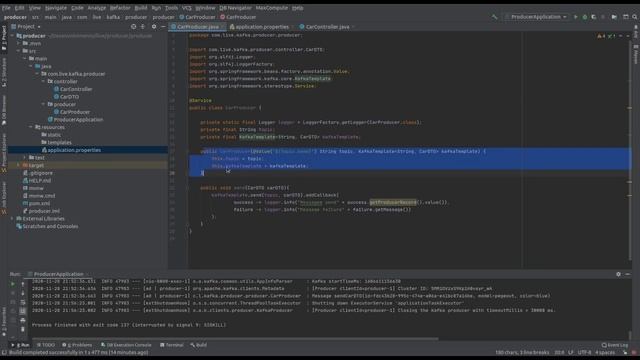Click print icon in Run console sidebar
The height and width of the screenshot is (360, 640).
pos(23,320)
